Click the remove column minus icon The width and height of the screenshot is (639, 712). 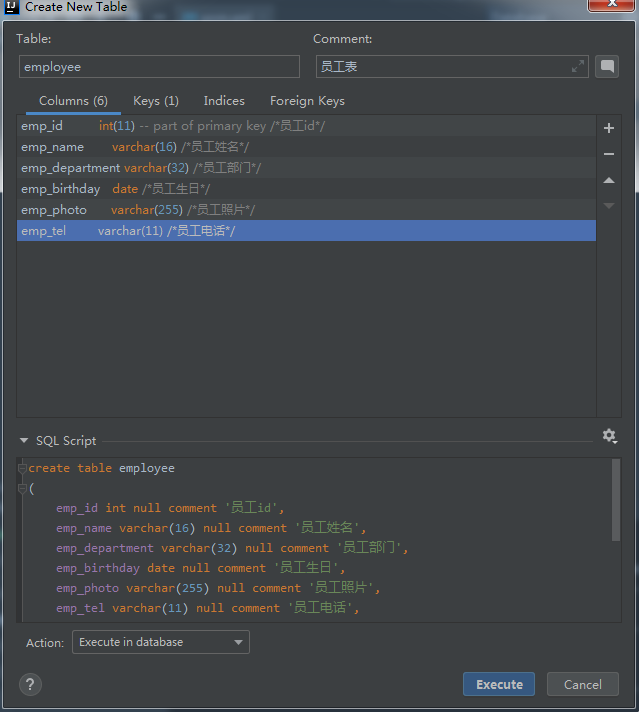(609, 154)
